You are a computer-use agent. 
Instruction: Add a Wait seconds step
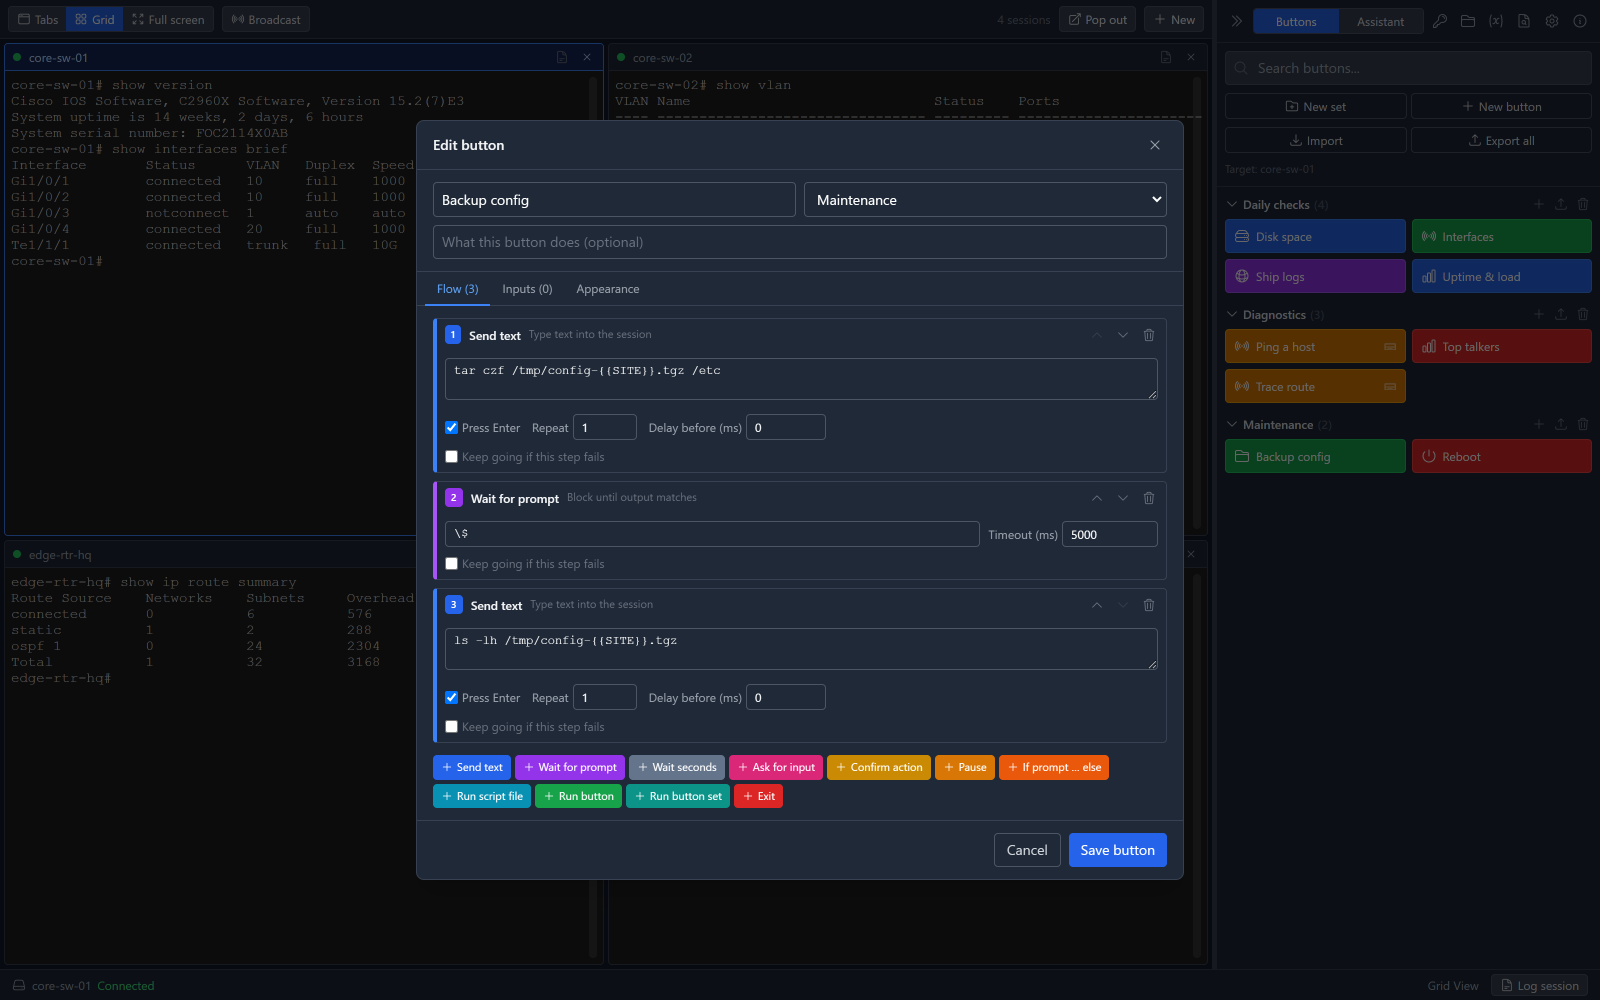pos(677,767)
